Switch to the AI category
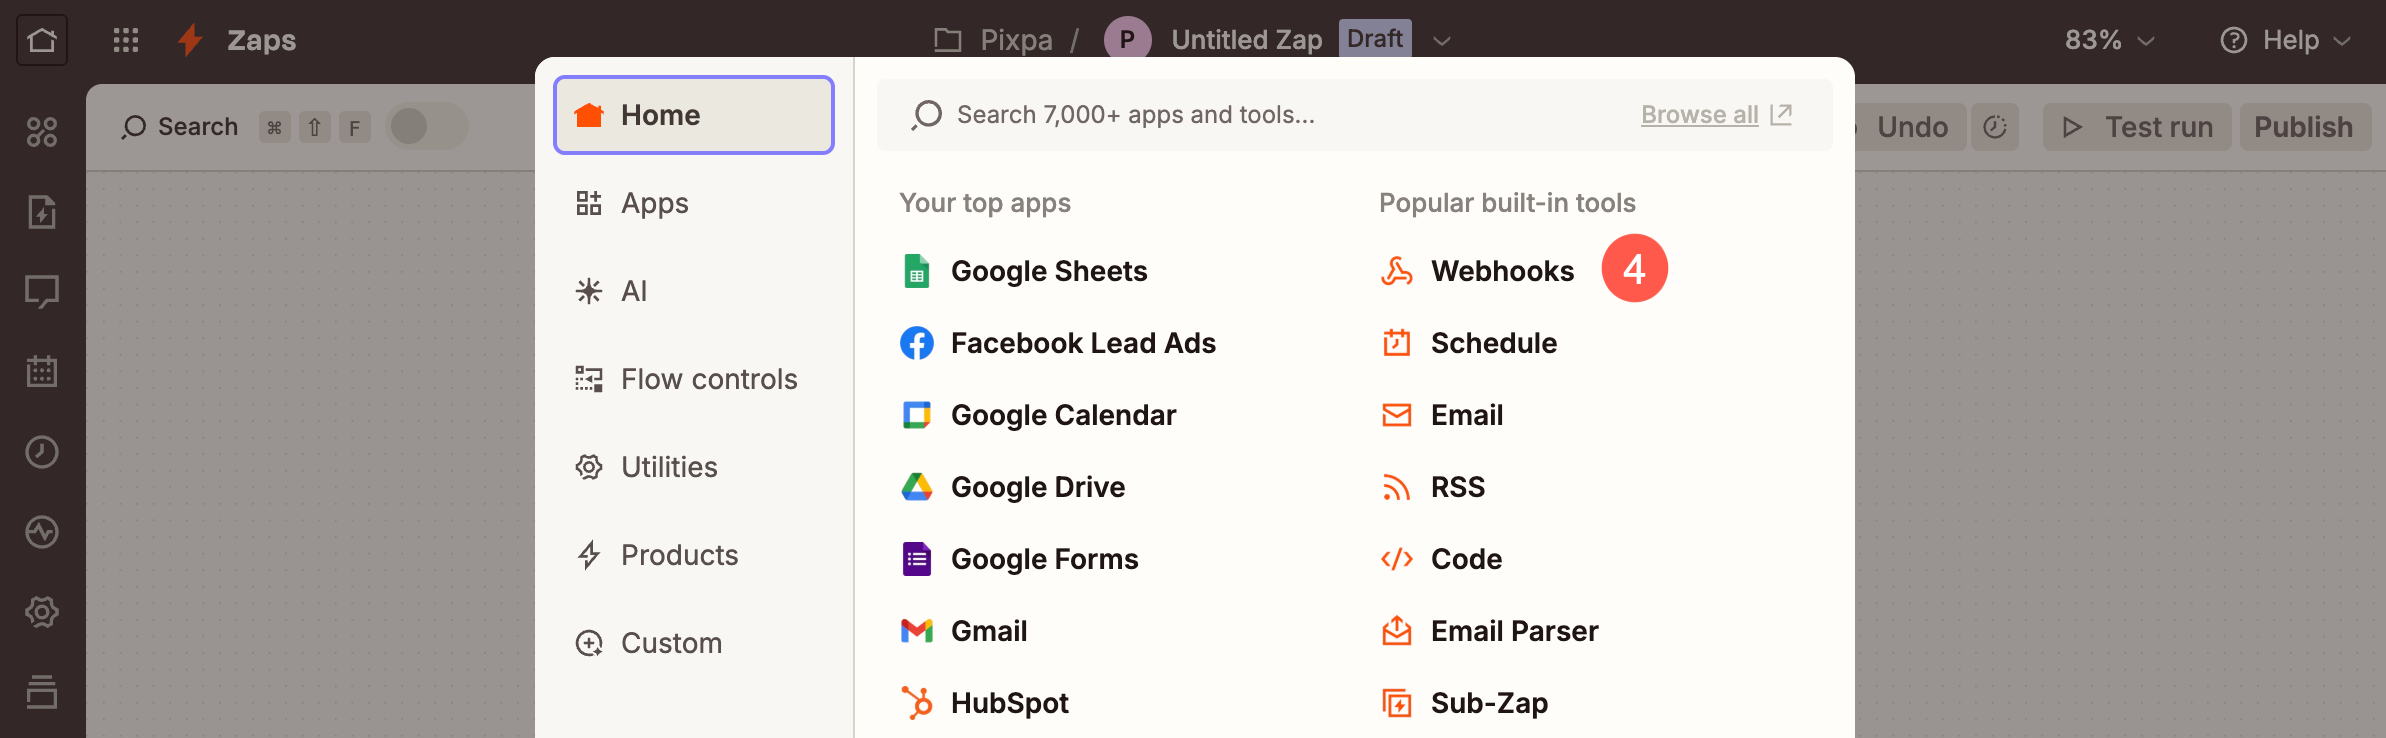 click(694, 291)
